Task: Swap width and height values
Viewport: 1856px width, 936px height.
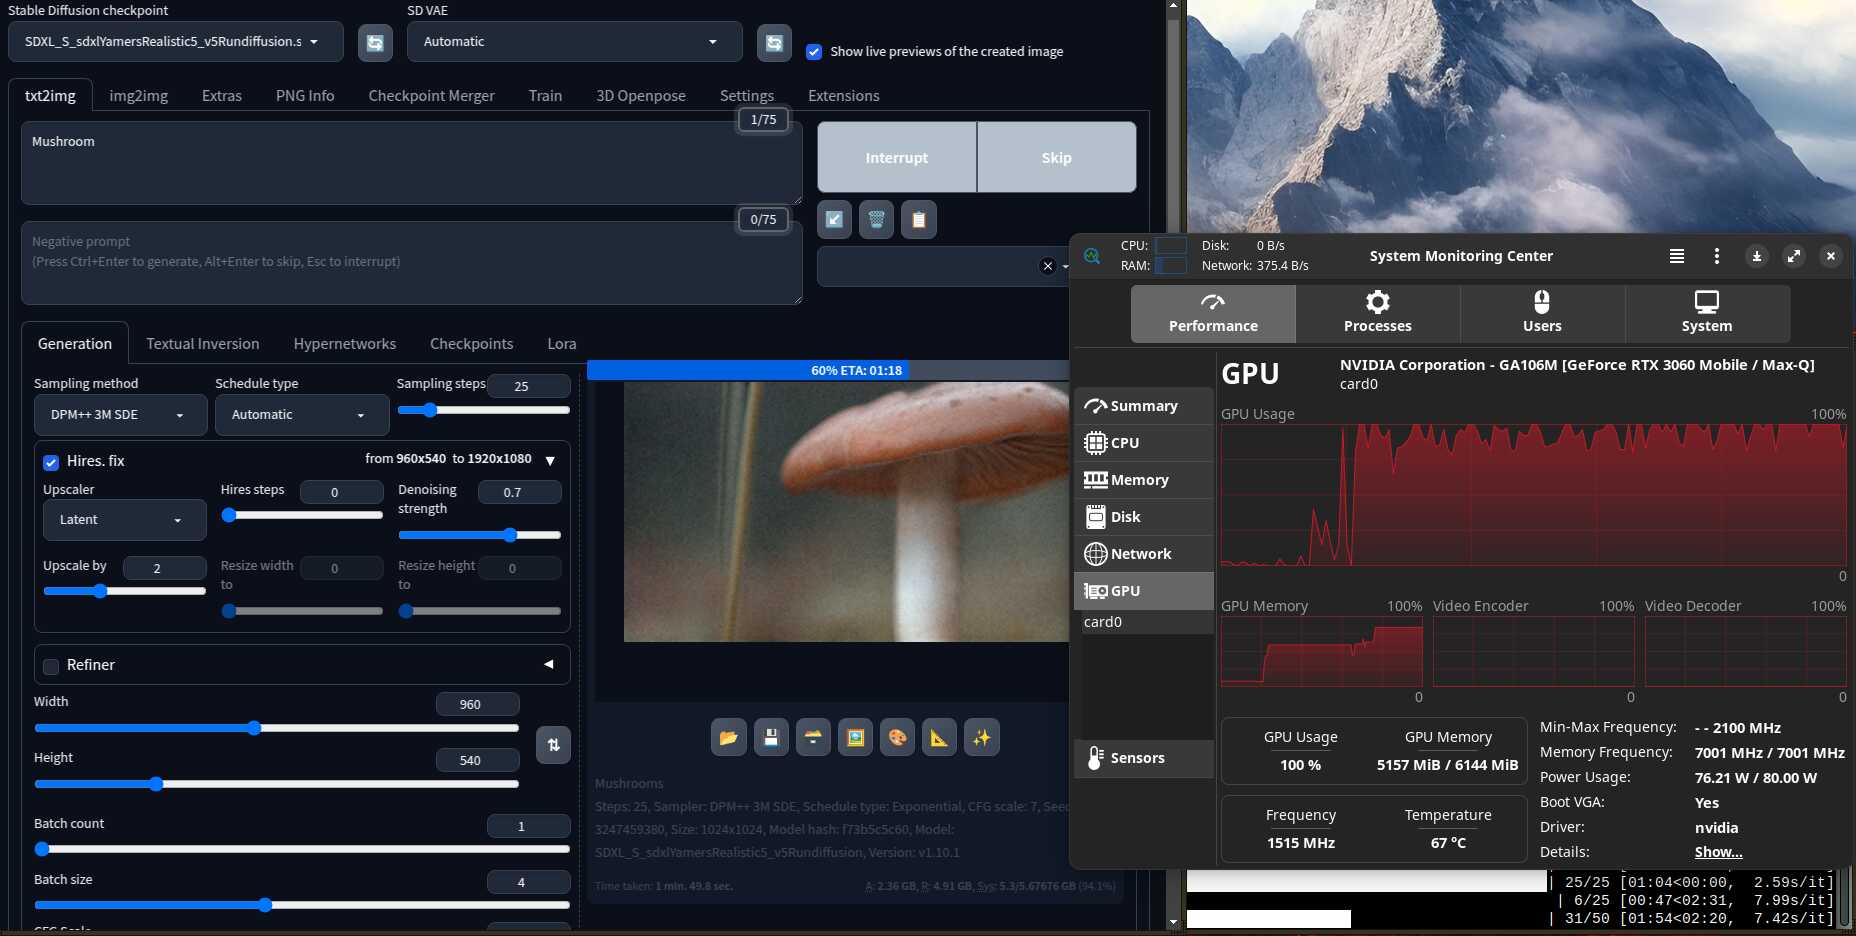Action: click(x=553, y=745)
